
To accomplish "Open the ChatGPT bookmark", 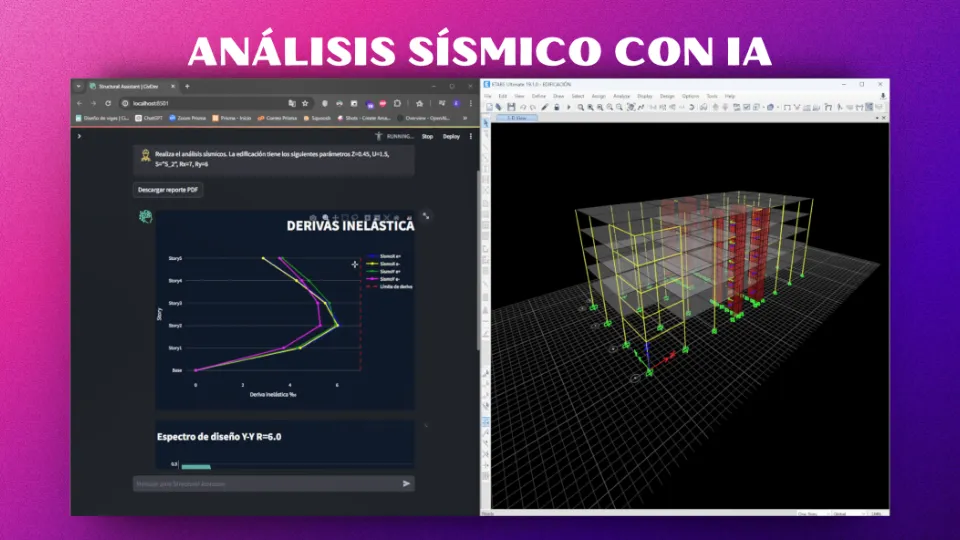I will coord(149,118).
